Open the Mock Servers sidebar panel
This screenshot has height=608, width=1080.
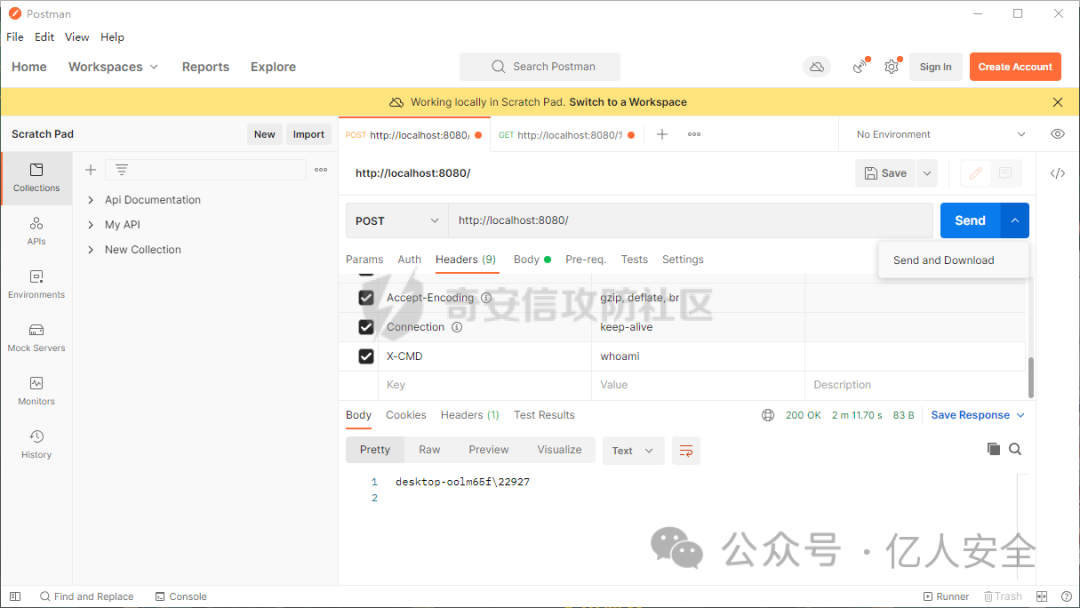37,337
